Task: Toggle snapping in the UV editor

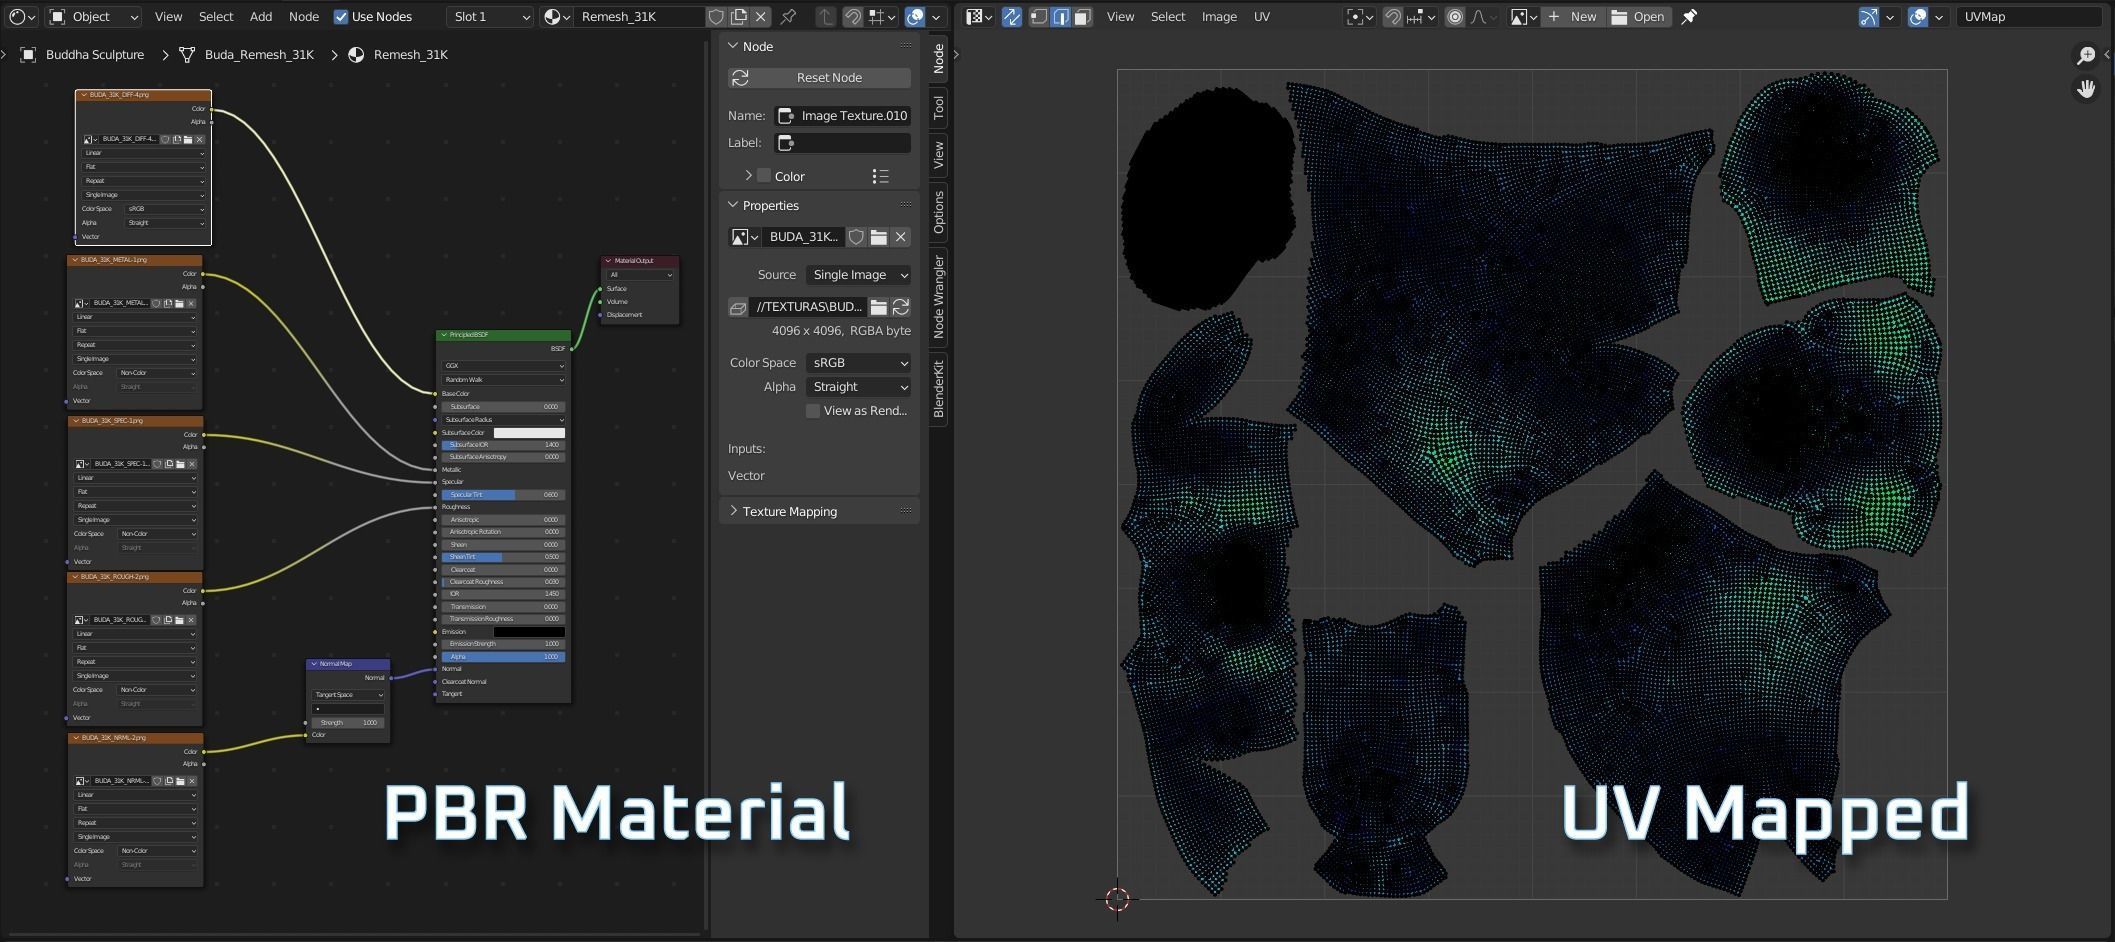Action: point(1392,17)
